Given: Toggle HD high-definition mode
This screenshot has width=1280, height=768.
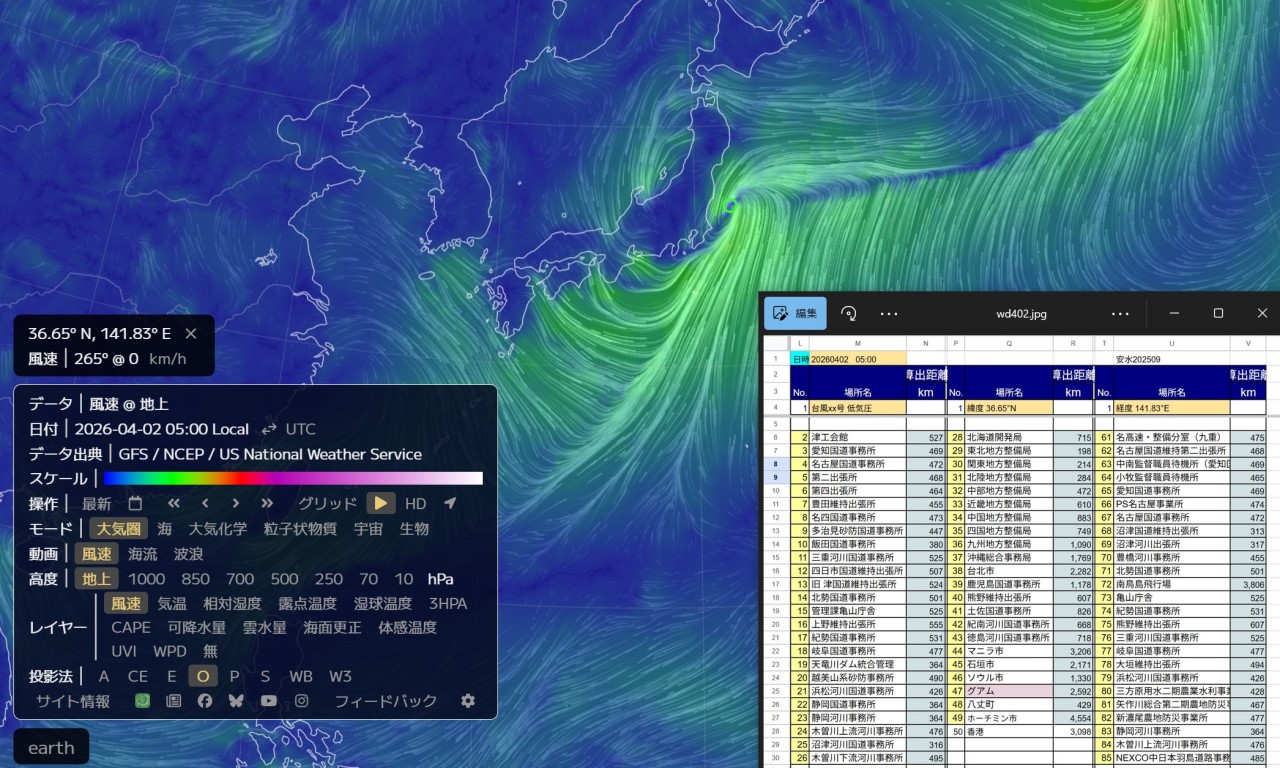Looking at the screenshot, I should coord(415,503).
